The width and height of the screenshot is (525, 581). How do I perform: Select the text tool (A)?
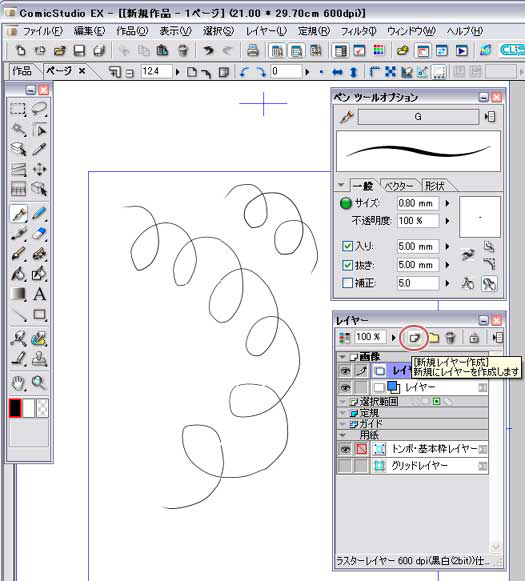click(39, 294)
